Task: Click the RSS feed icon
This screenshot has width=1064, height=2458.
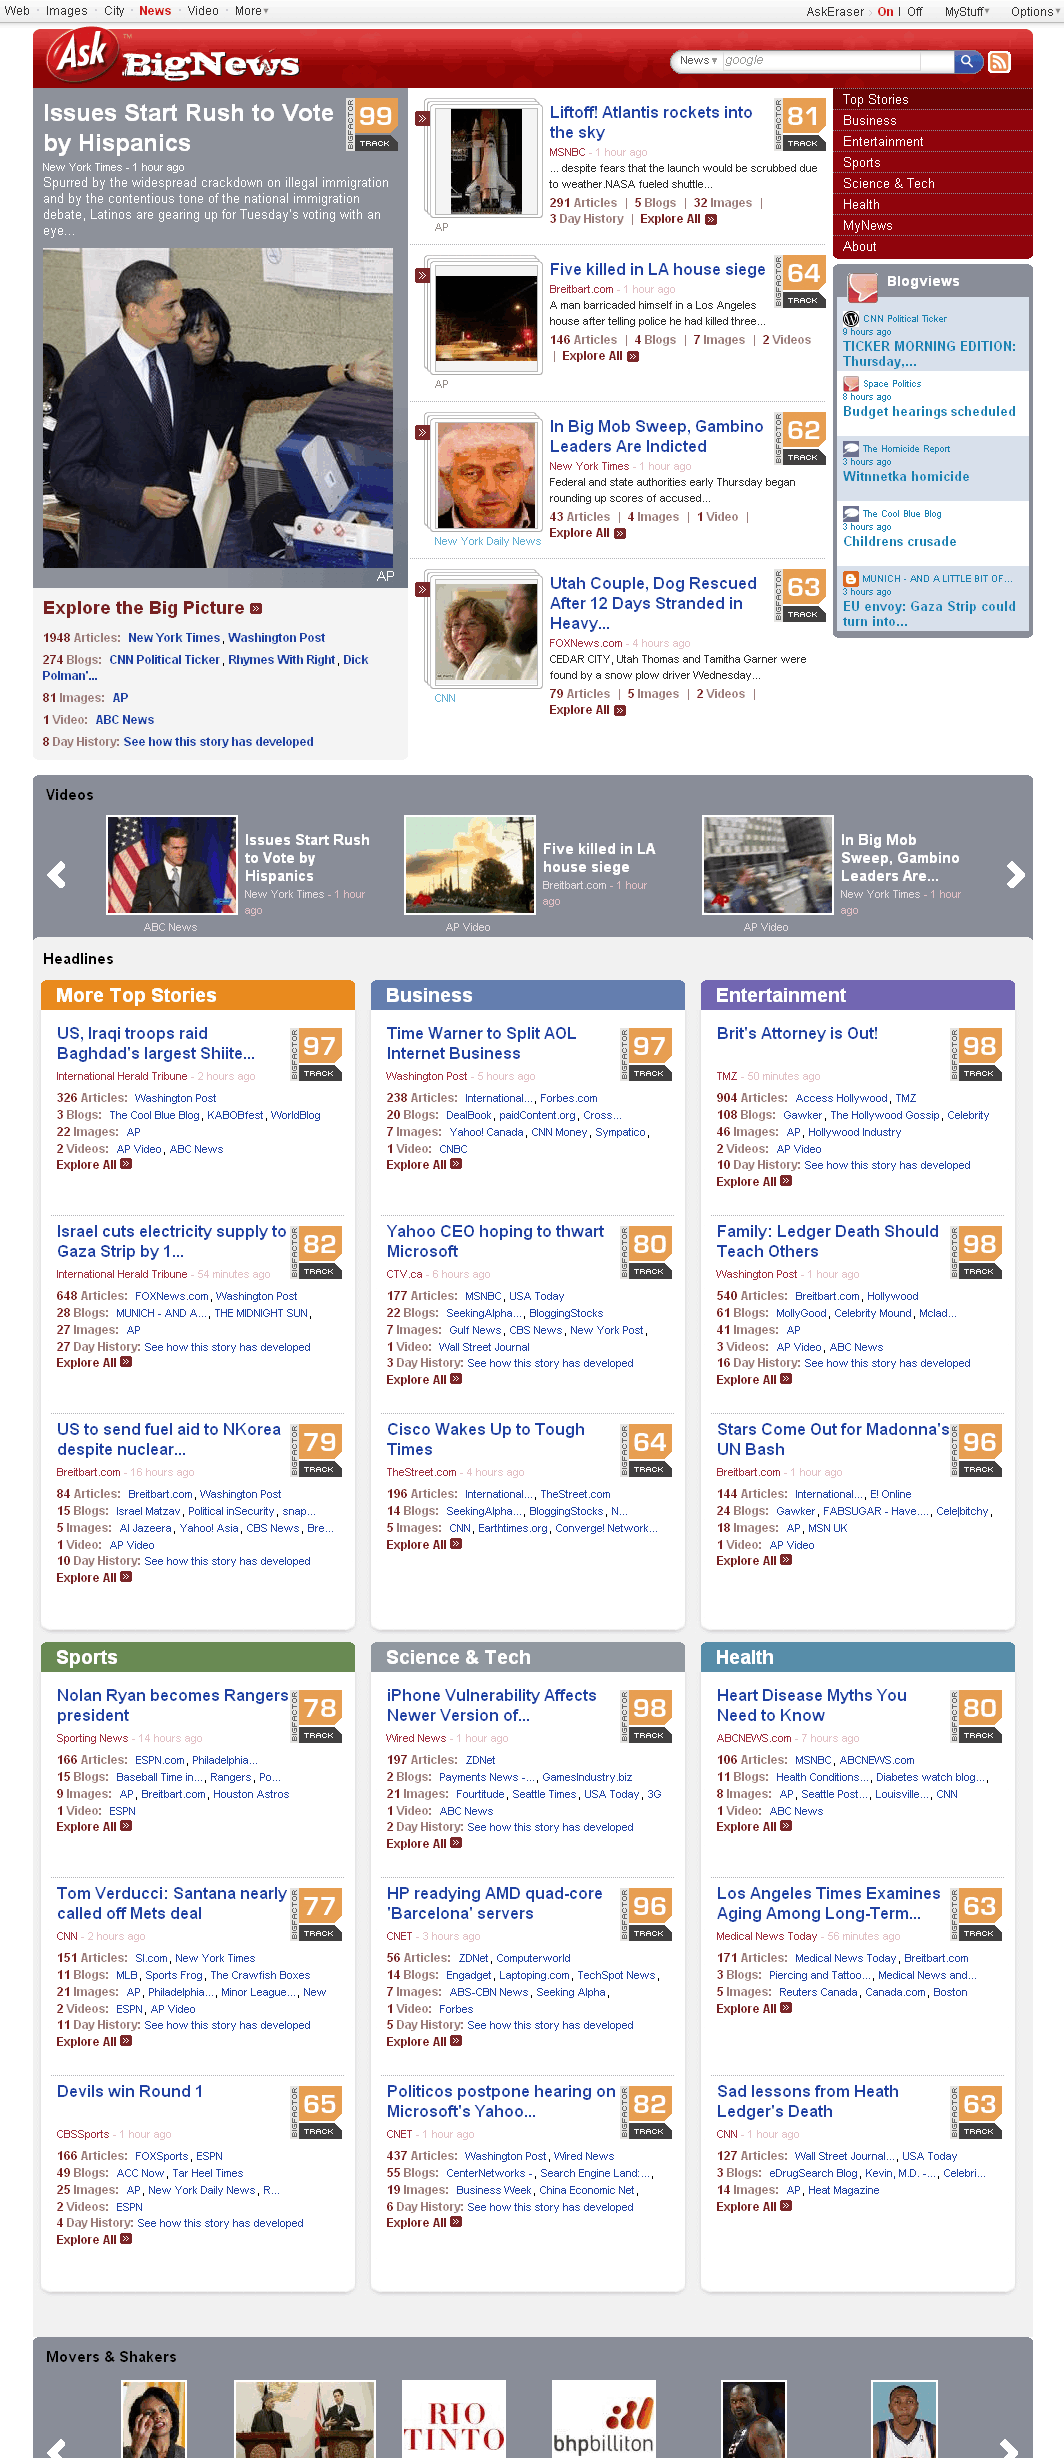Action: 999,62
